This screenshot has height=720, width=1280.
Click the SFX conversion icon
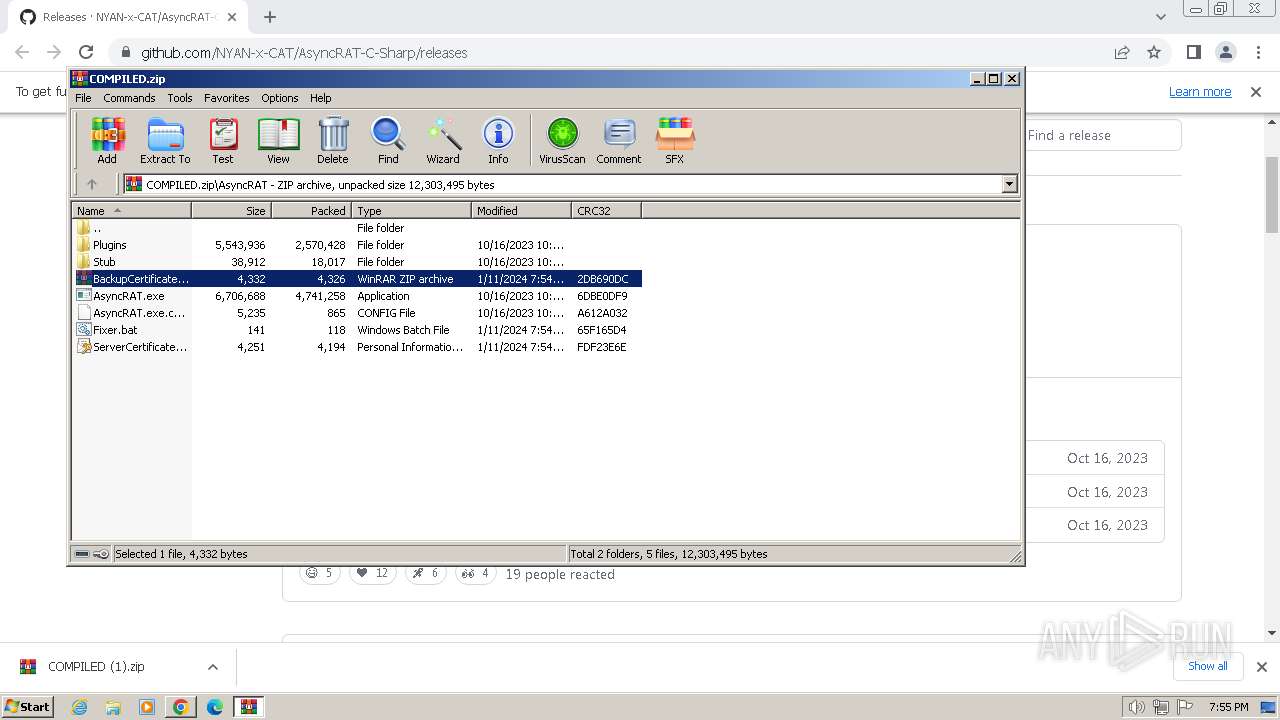[x=675, y=140]
